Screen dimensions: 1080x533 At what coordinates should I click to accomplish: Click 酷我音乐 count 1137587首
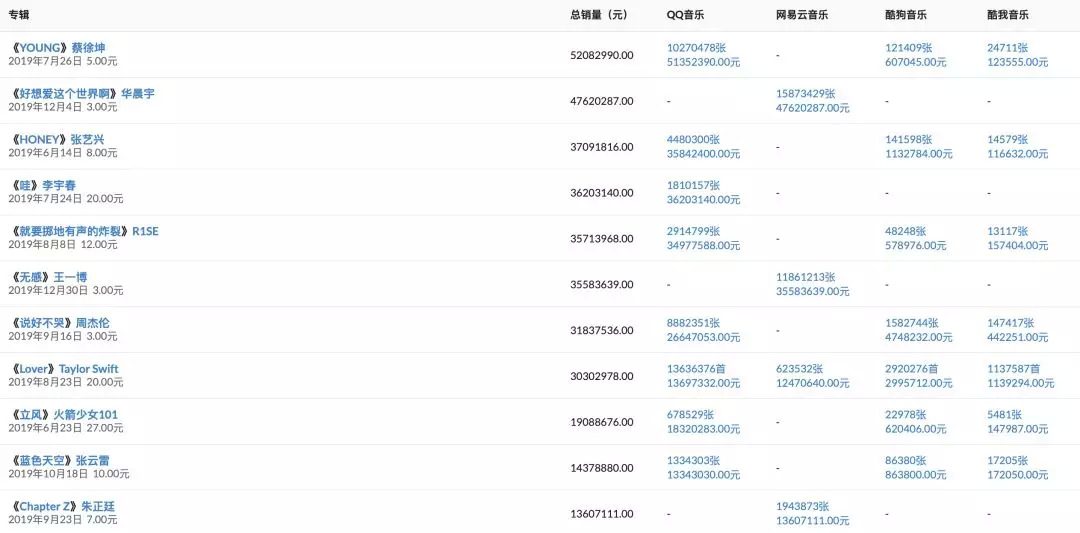[1014, 369]
